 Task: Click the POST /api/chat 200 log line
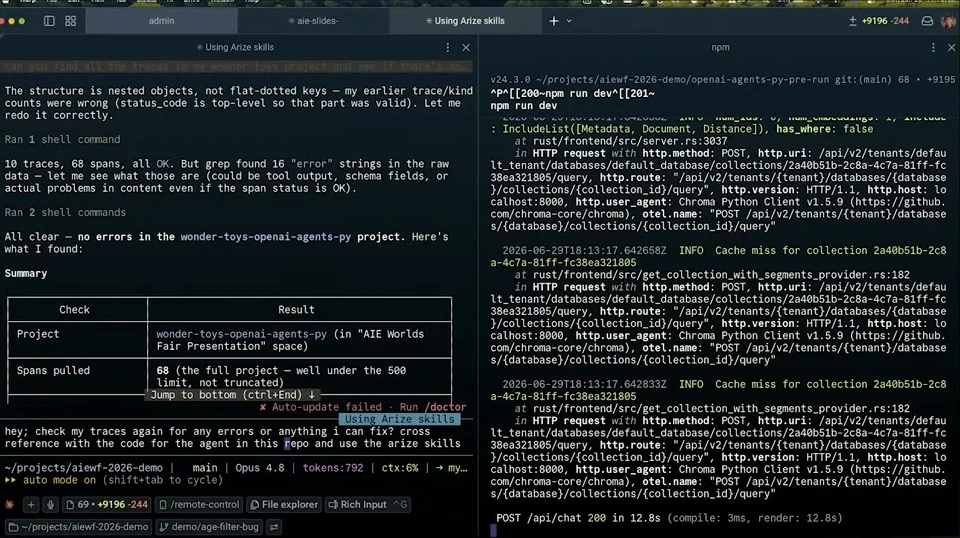[x=669, y=518]
